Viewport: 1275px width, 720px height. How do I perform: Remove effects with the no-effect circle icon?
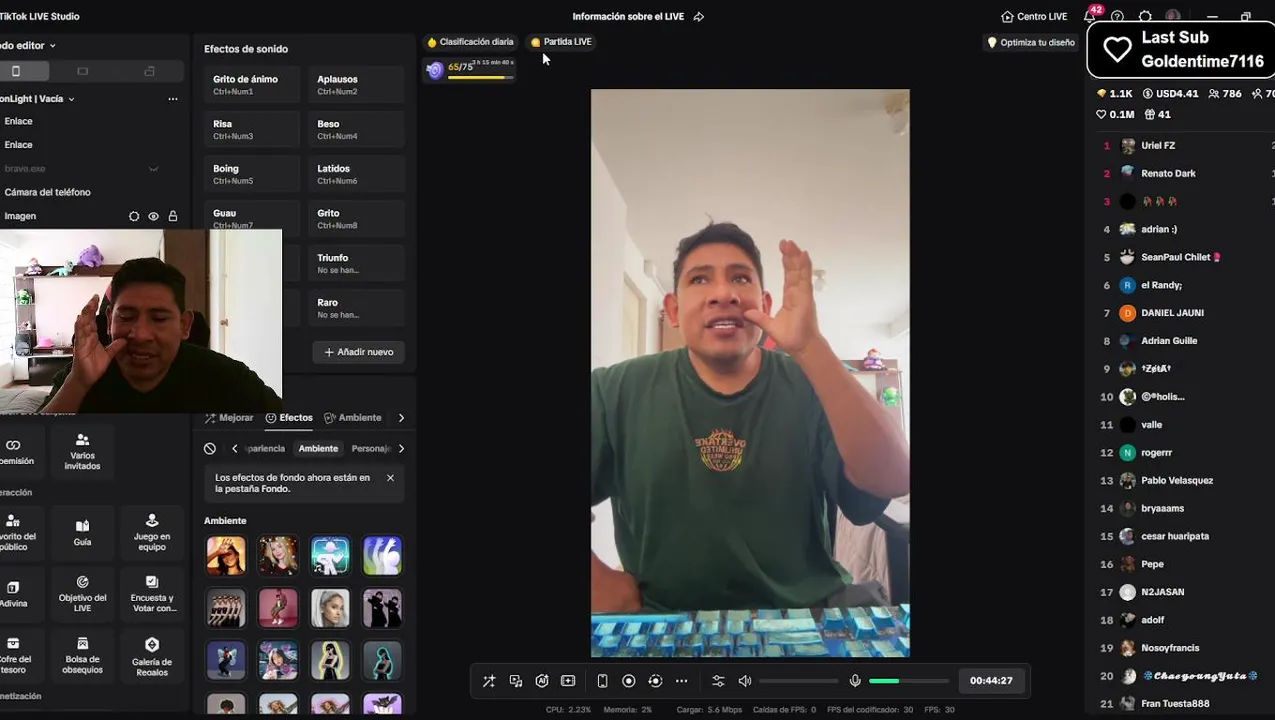tap(210, 449)
